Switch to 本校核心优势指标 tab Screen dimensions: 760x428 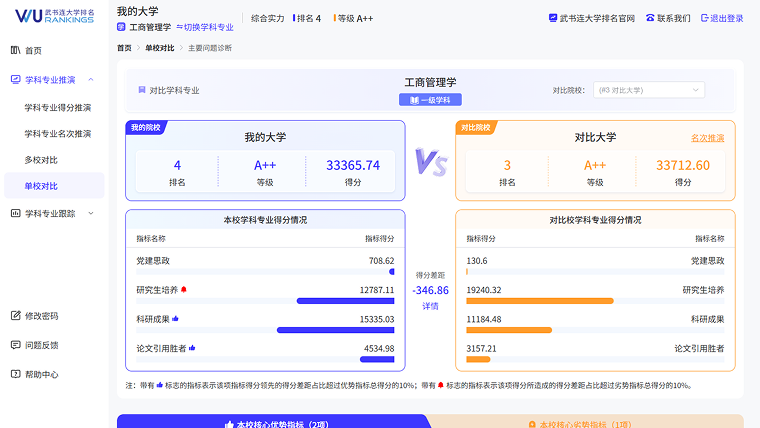click(x=272, y=422)
